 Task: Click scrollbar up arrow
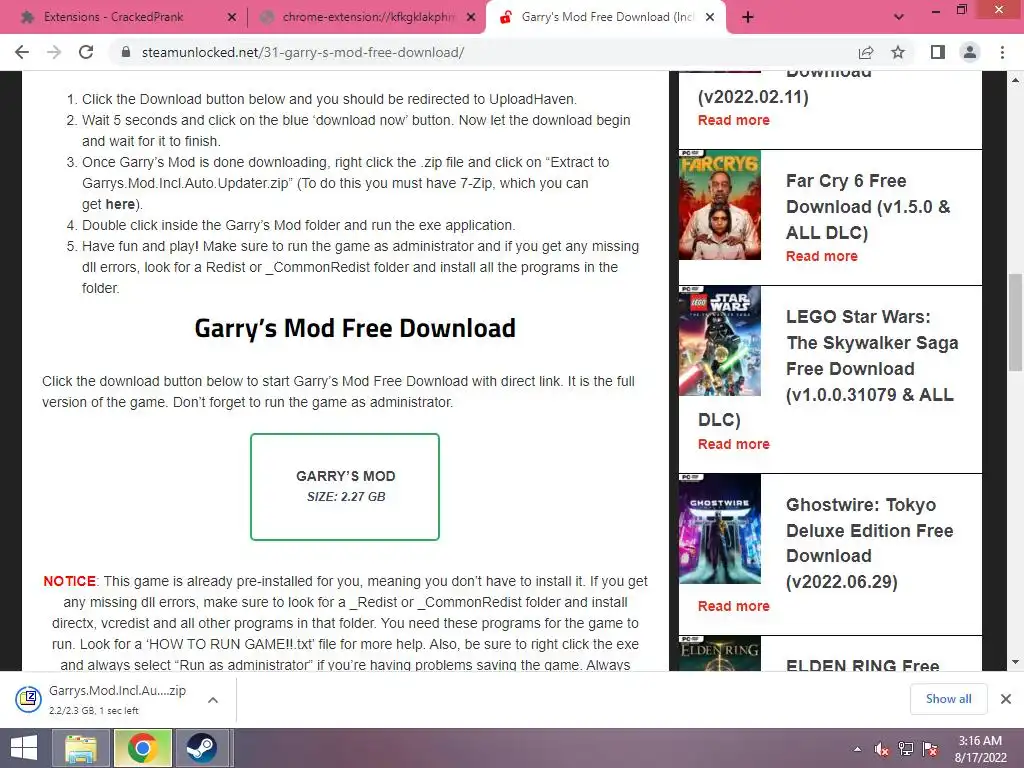(1015, 80)
